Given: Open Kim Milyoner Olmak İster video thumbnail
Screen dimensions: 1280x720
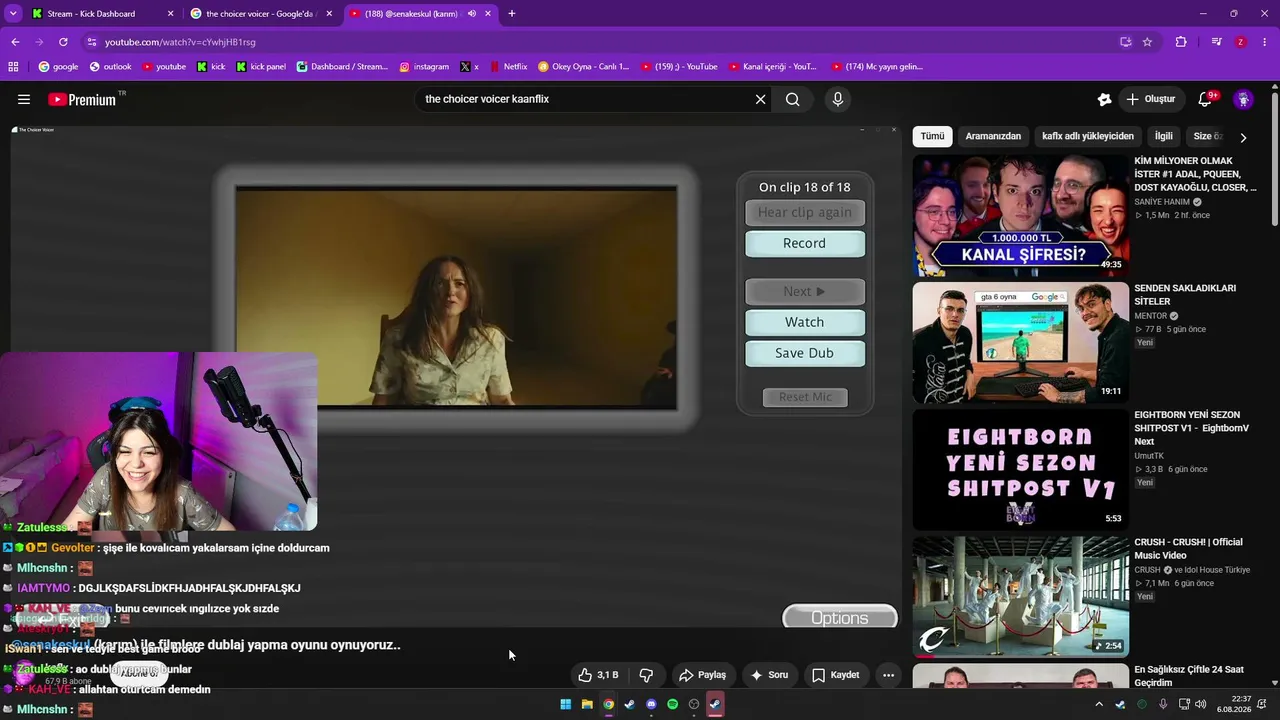Looking at the screenshot, I should pyautogui.click(x=1021, y=215).
